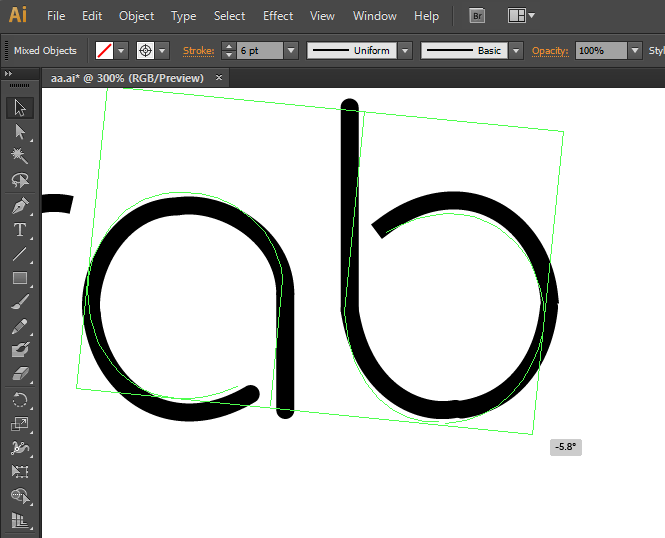Open the Select menu
The width and height of the screenshot is (665, 538).
click(x=229, y=16)
